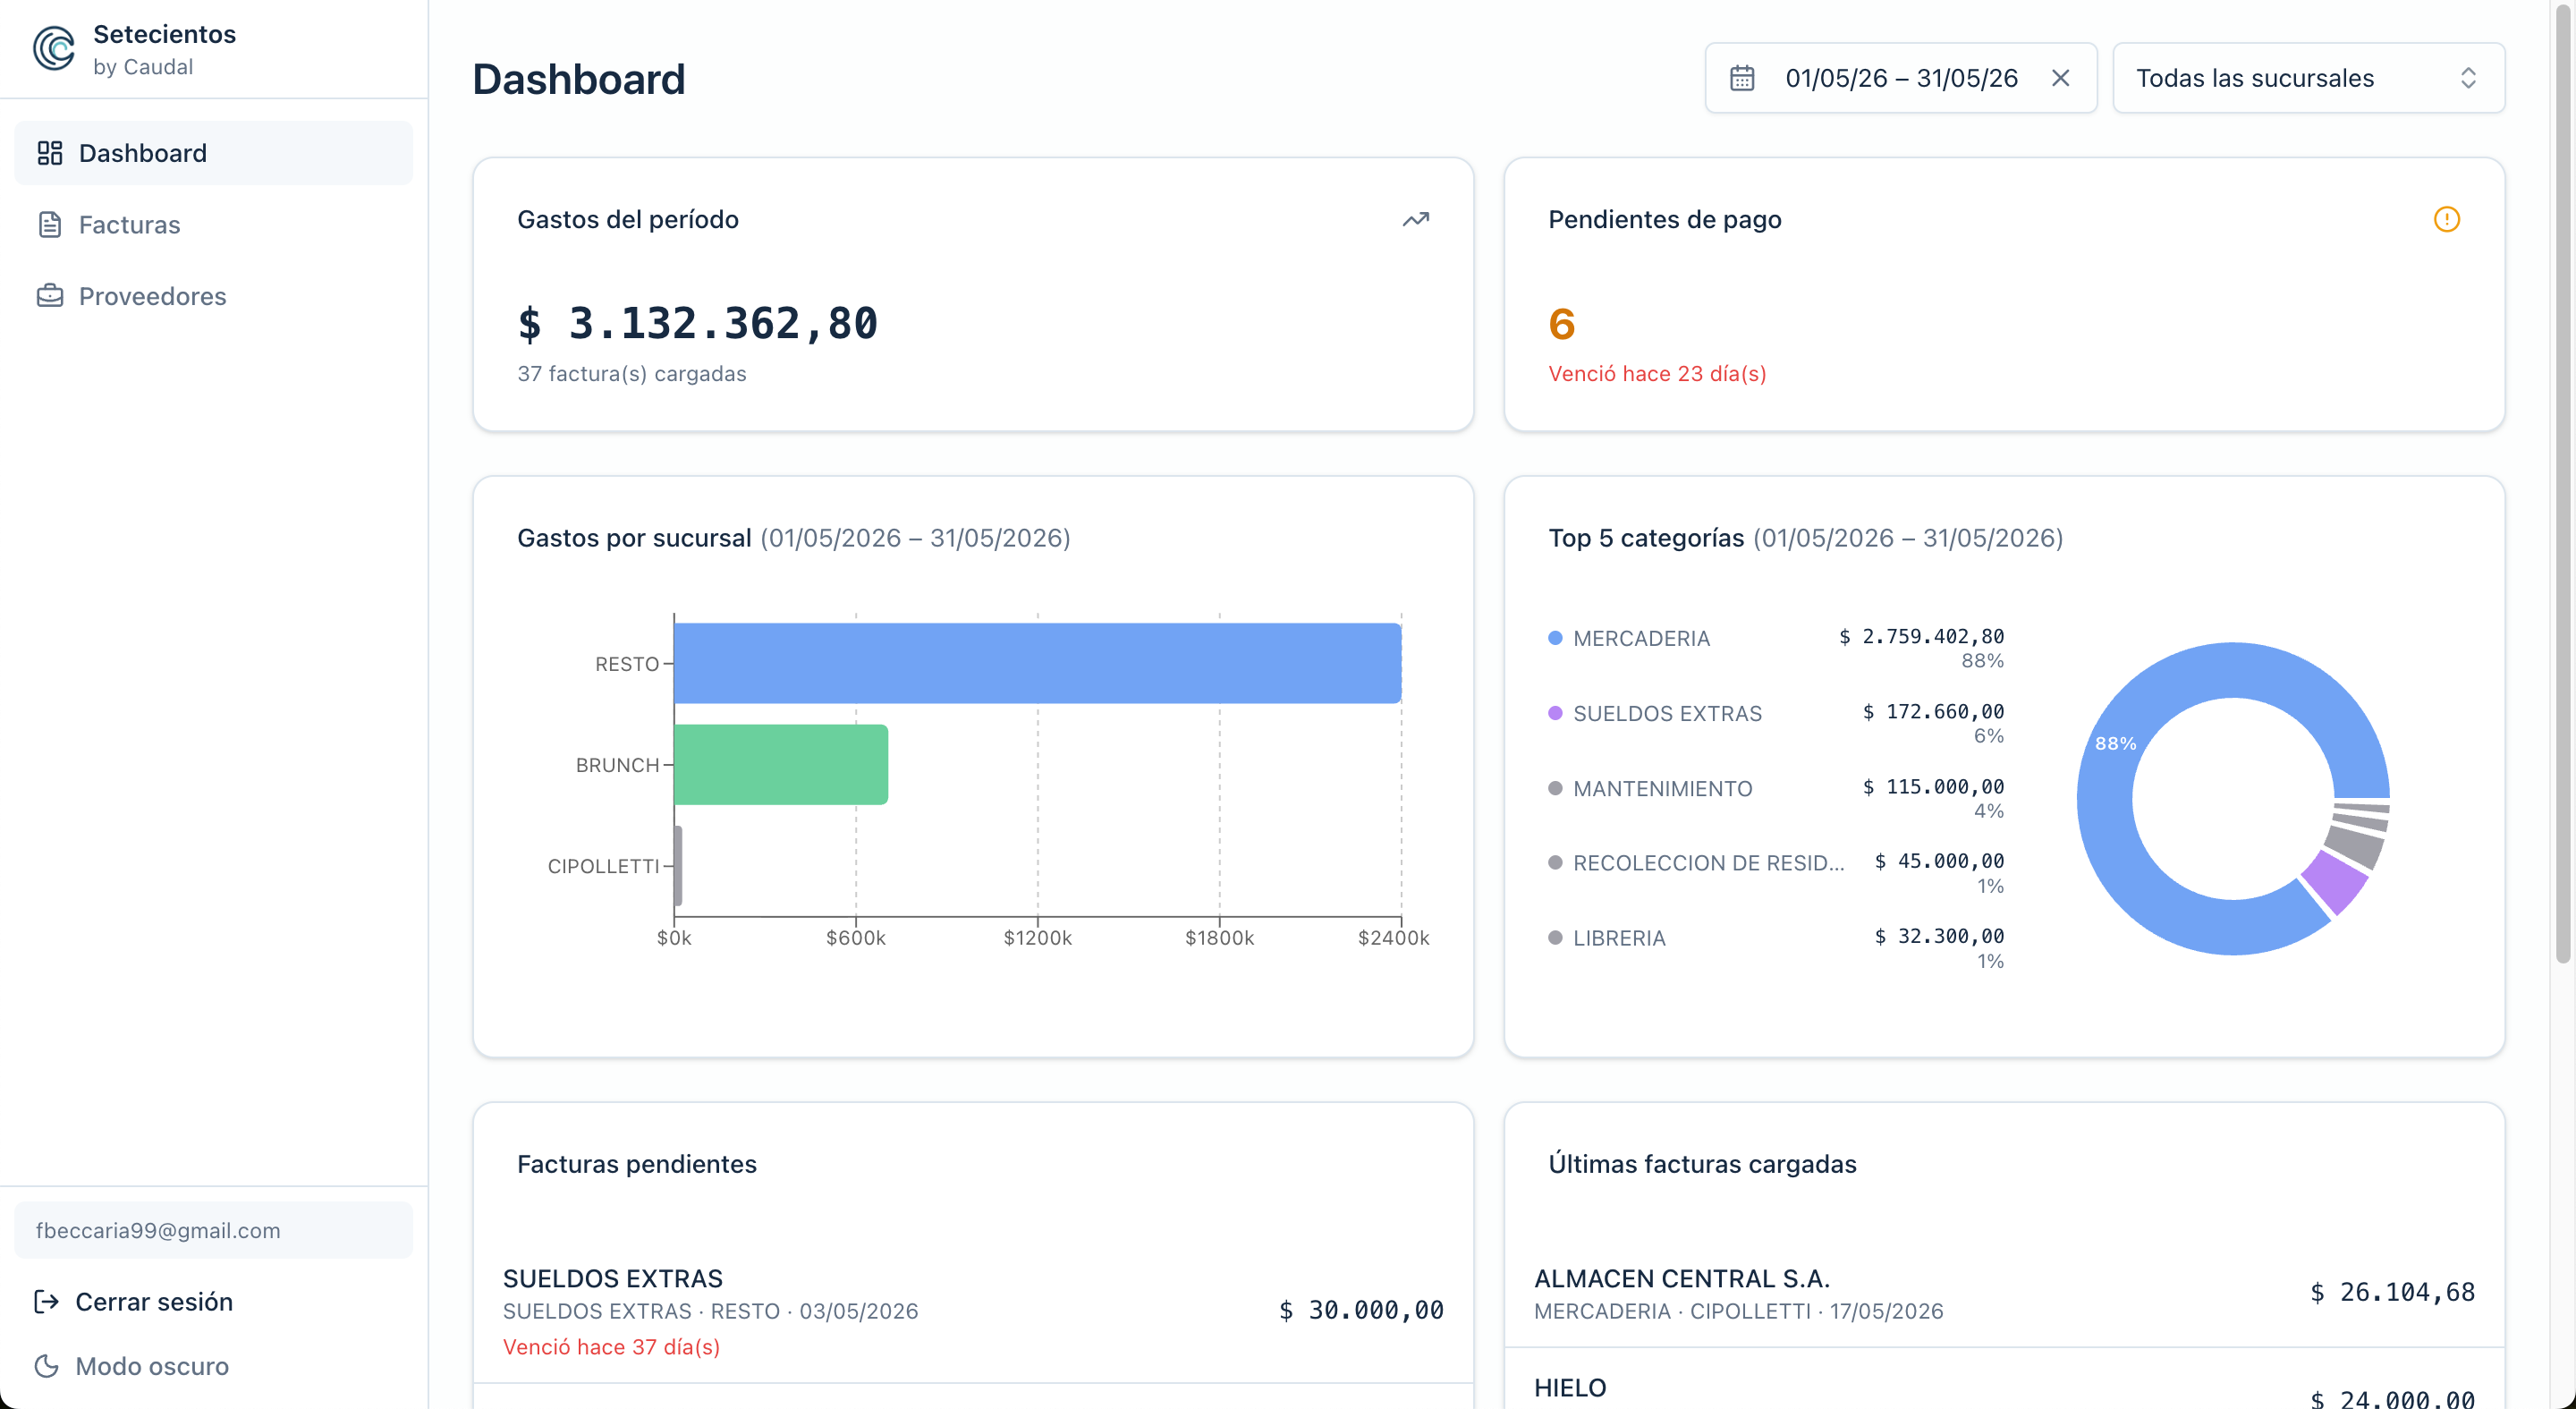Open the HIELO invoice row

tap(2004, 1380)
